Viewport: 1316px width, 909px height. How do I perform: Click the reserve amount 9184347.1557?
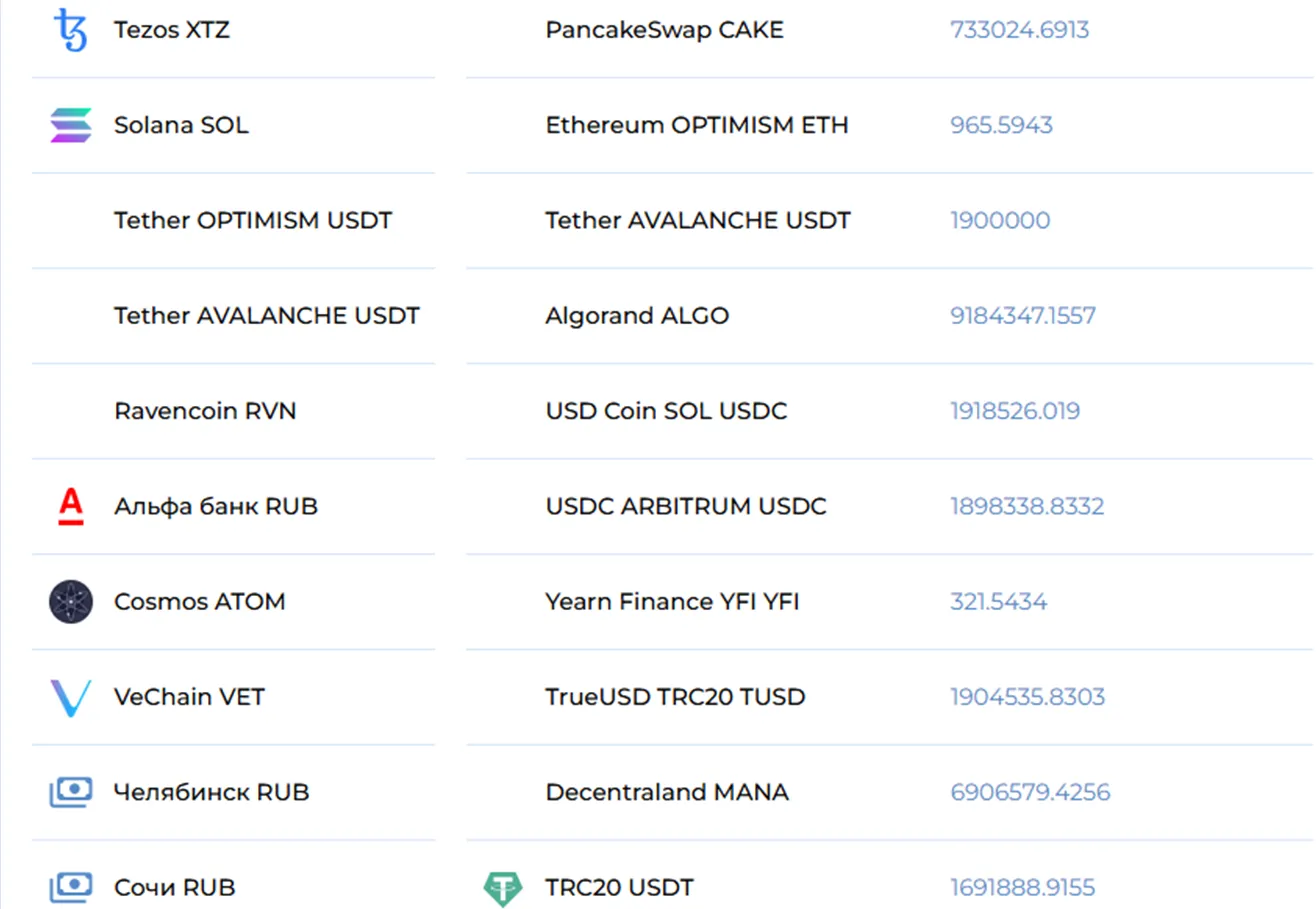click(x=1023, y=316)
